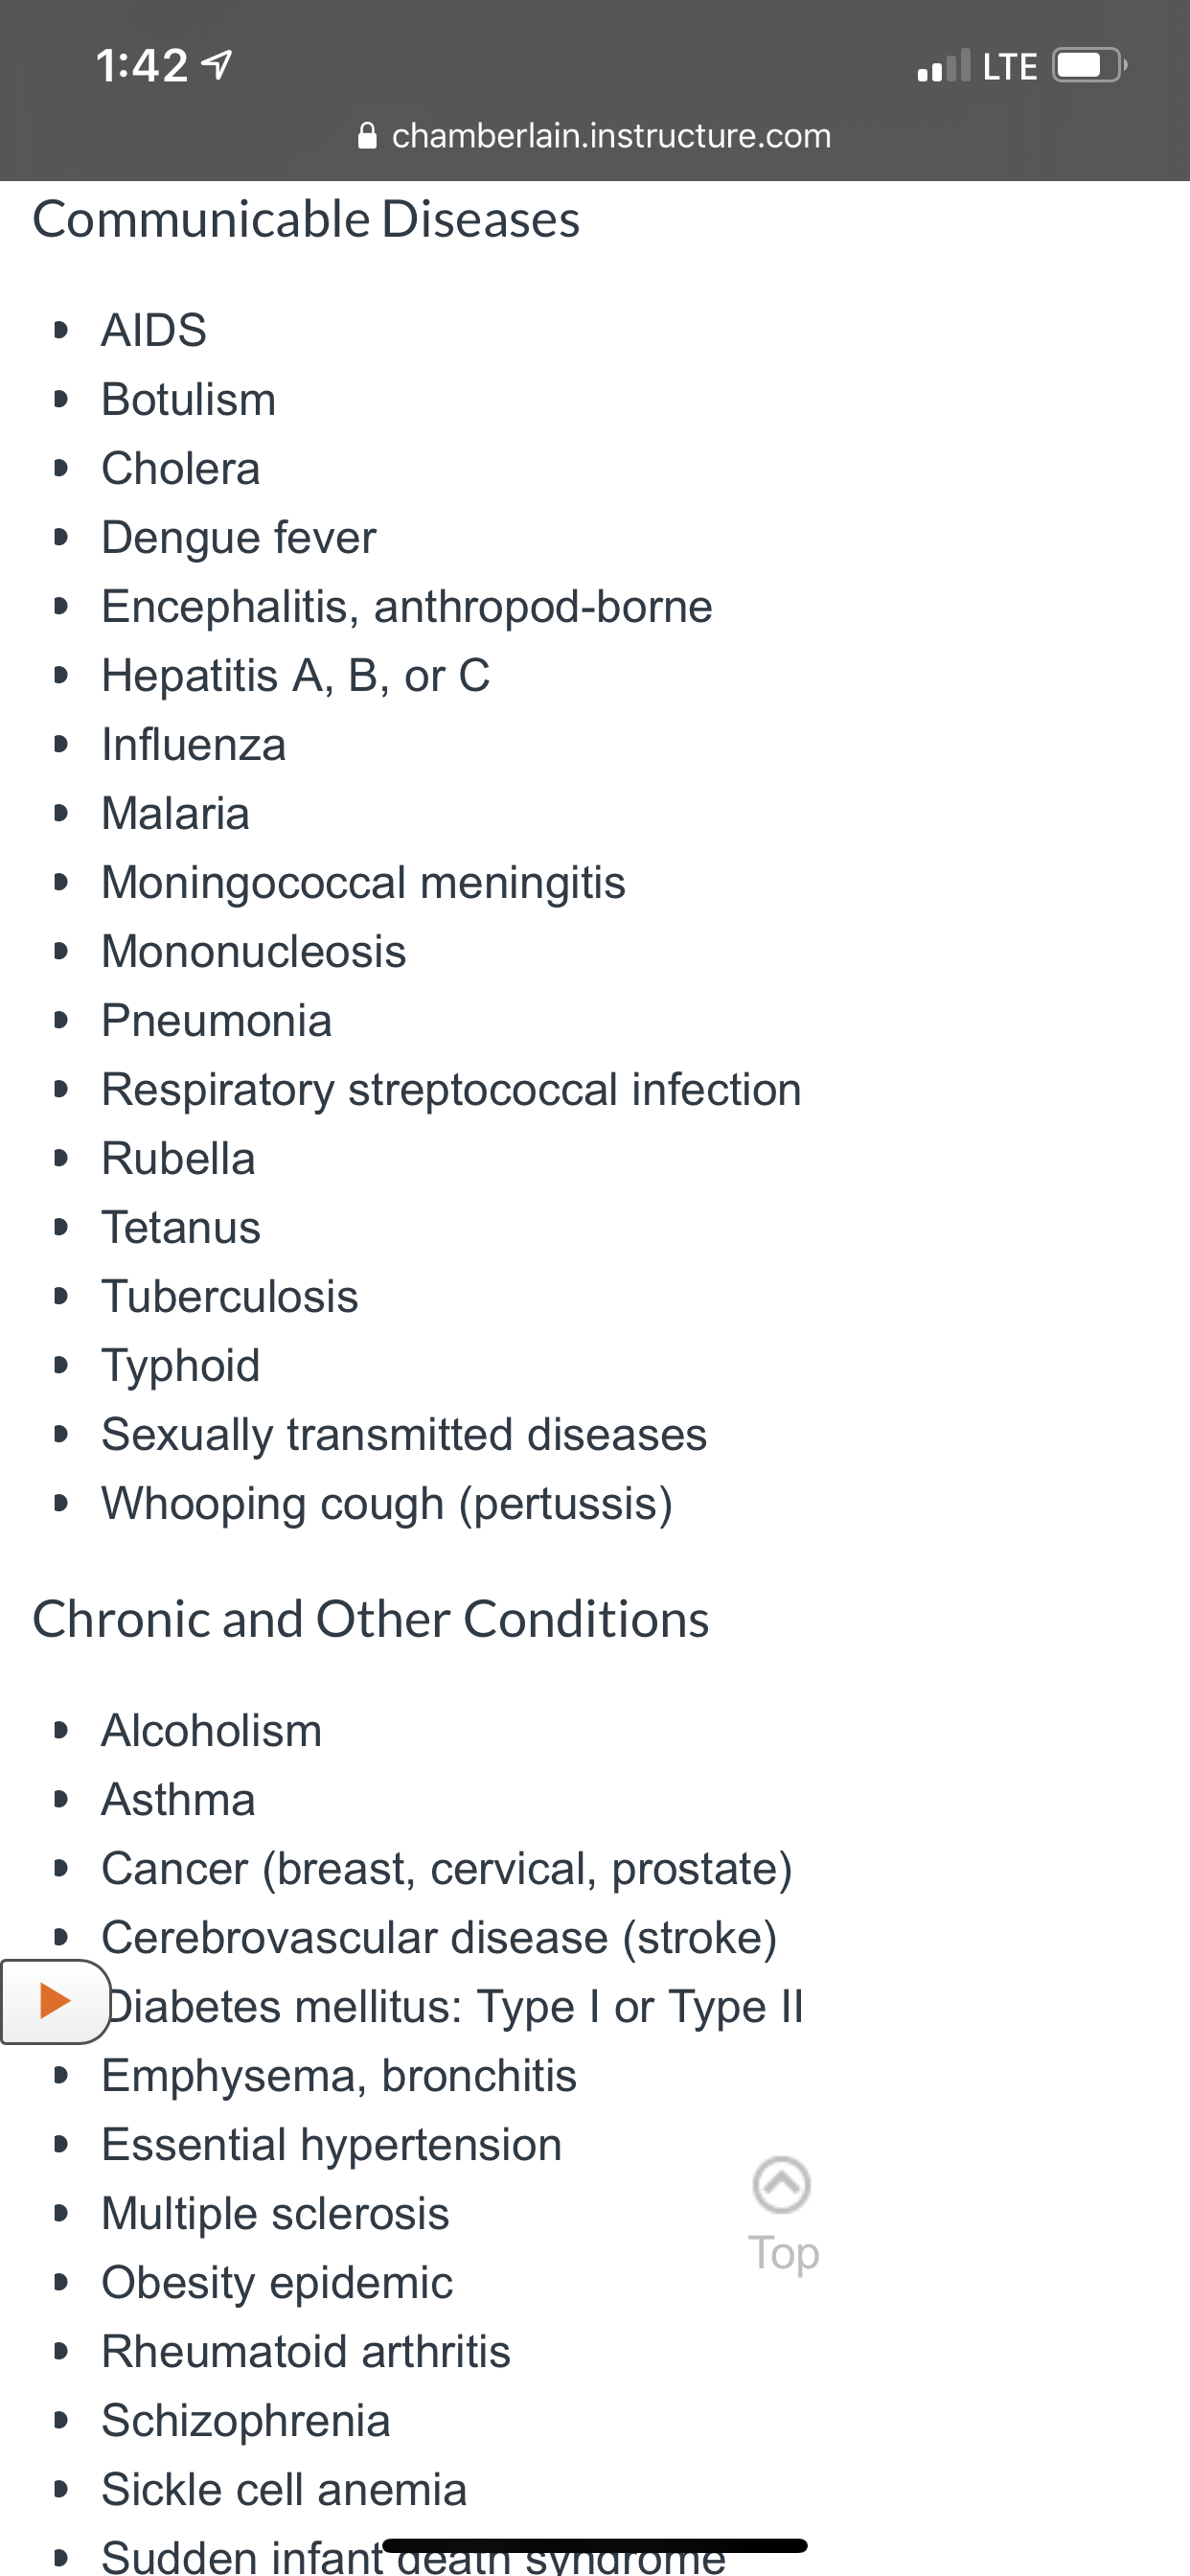This screenshot has width=1190, height=2576.
Task: Tap the orange play arrow button
Action: click(54, 2001)
